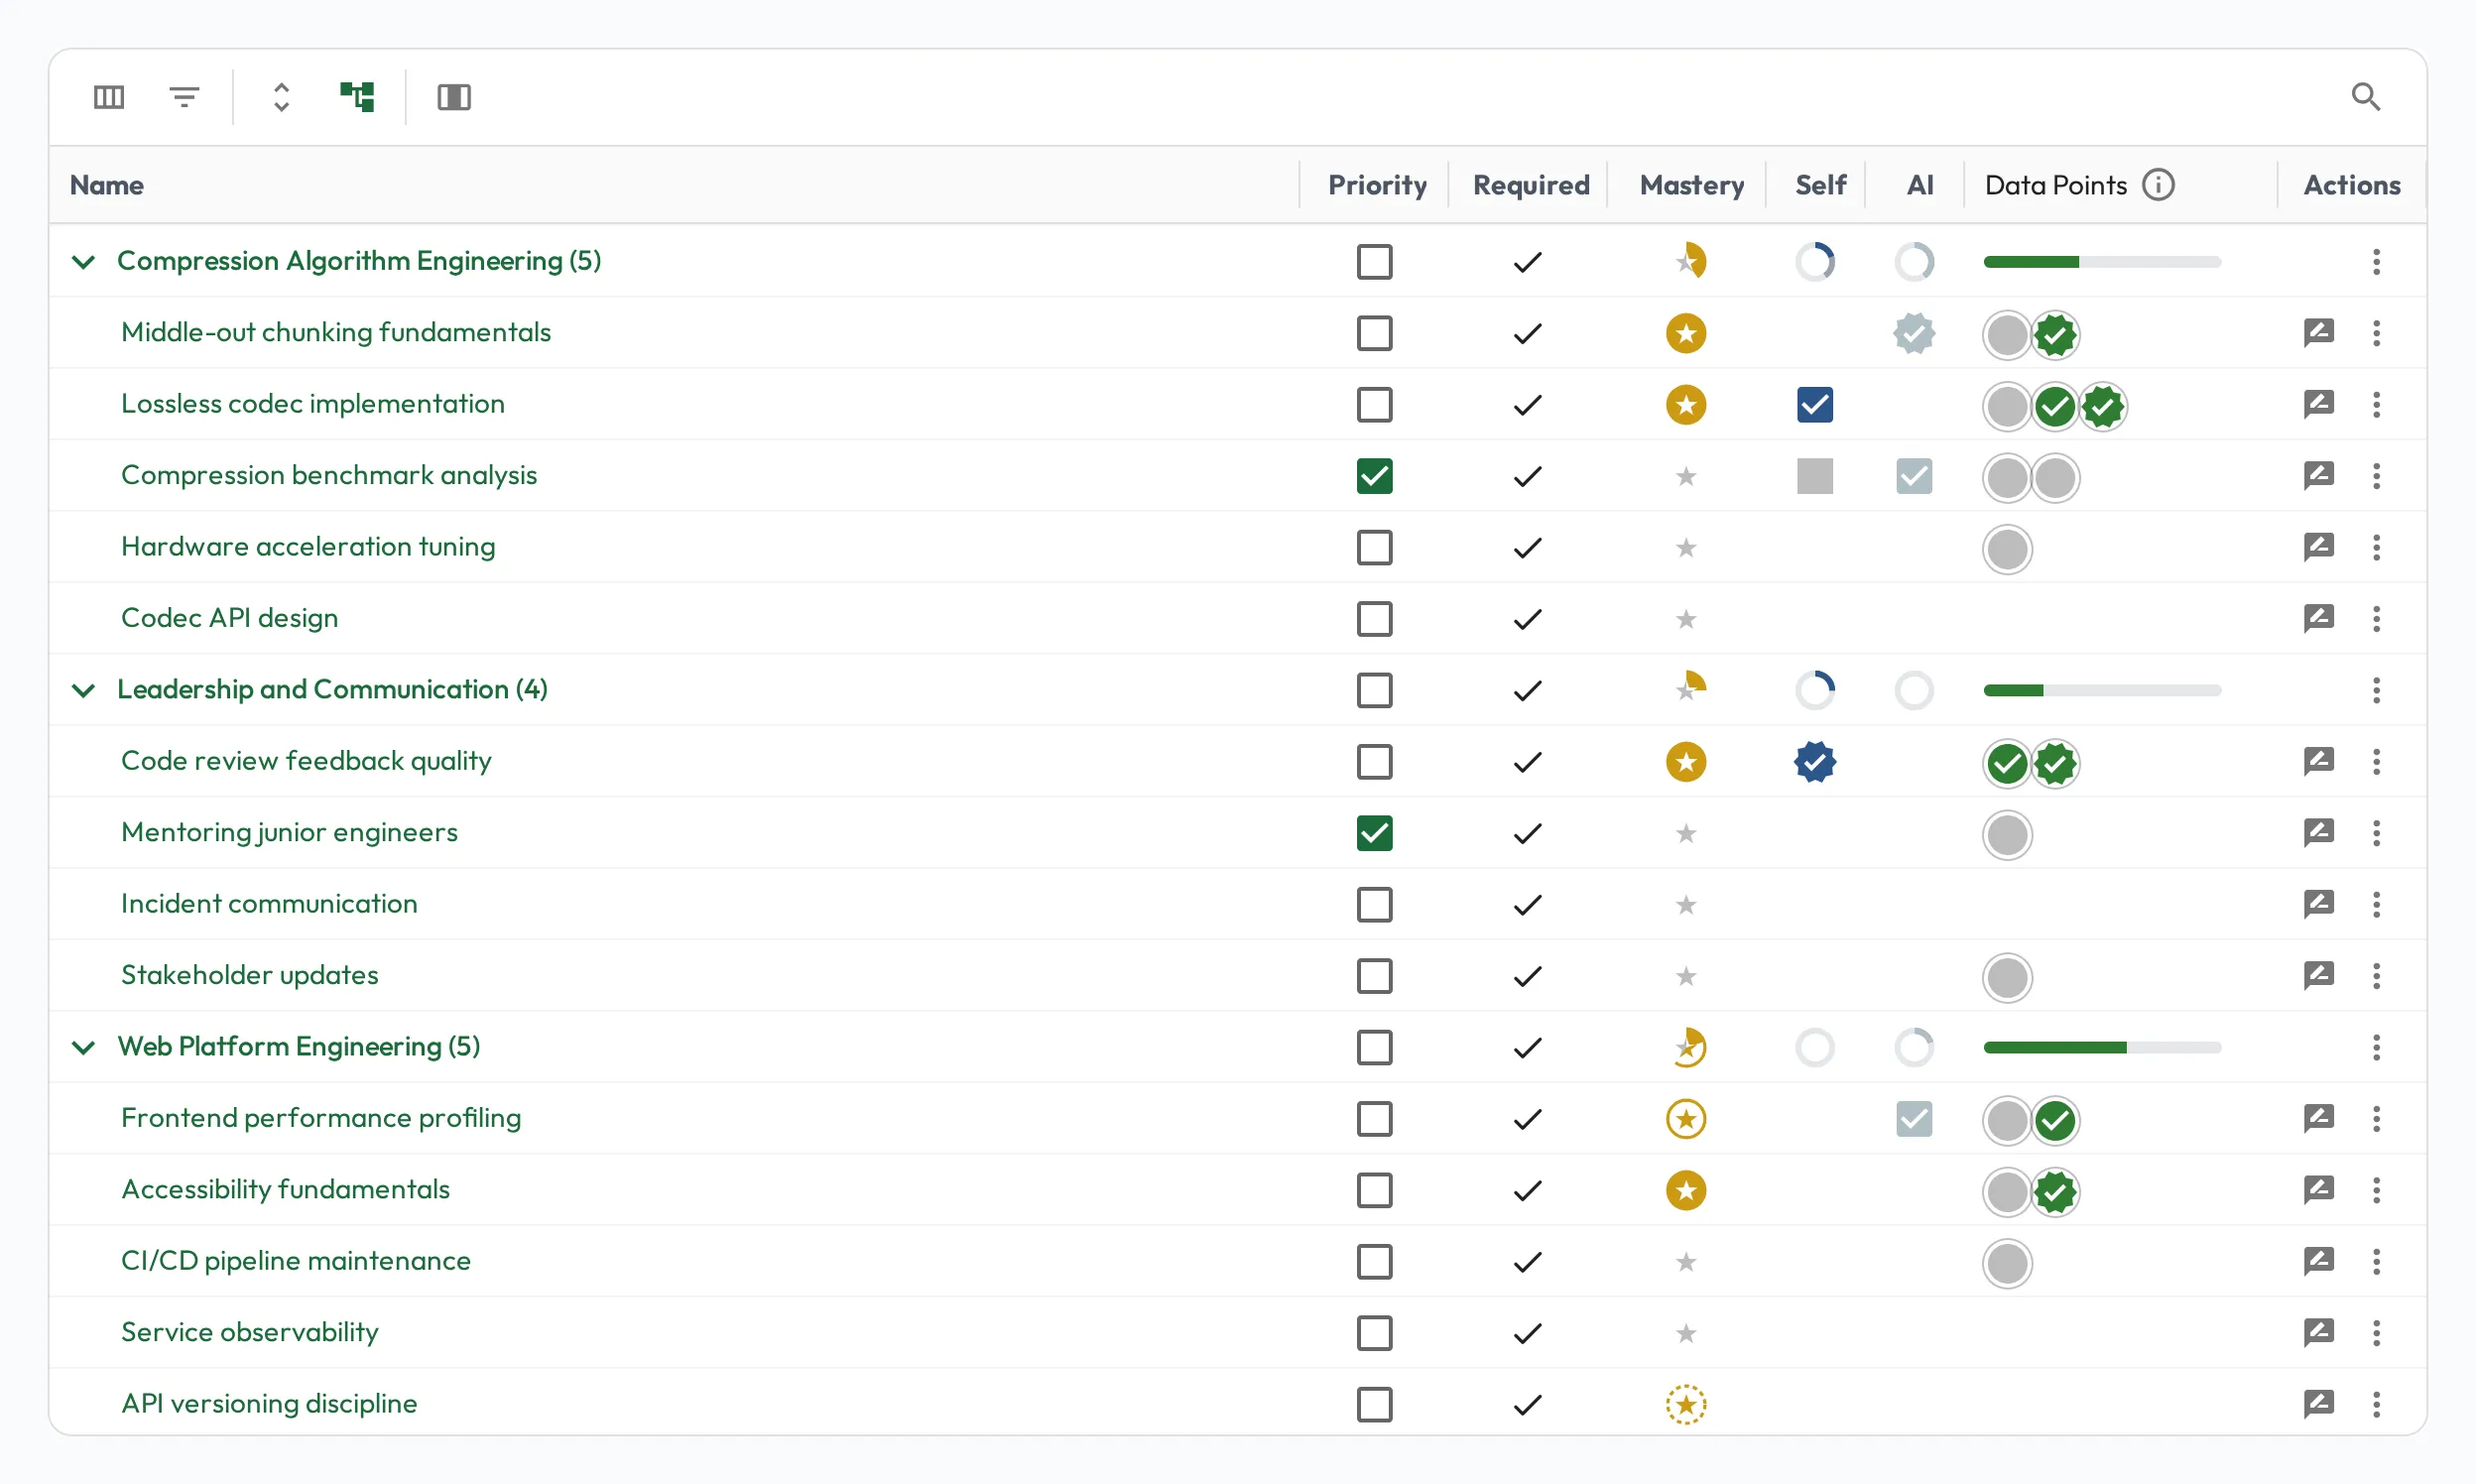Check priority for Incident communication
The image size is (2476, 1484).
point(1374,905)
